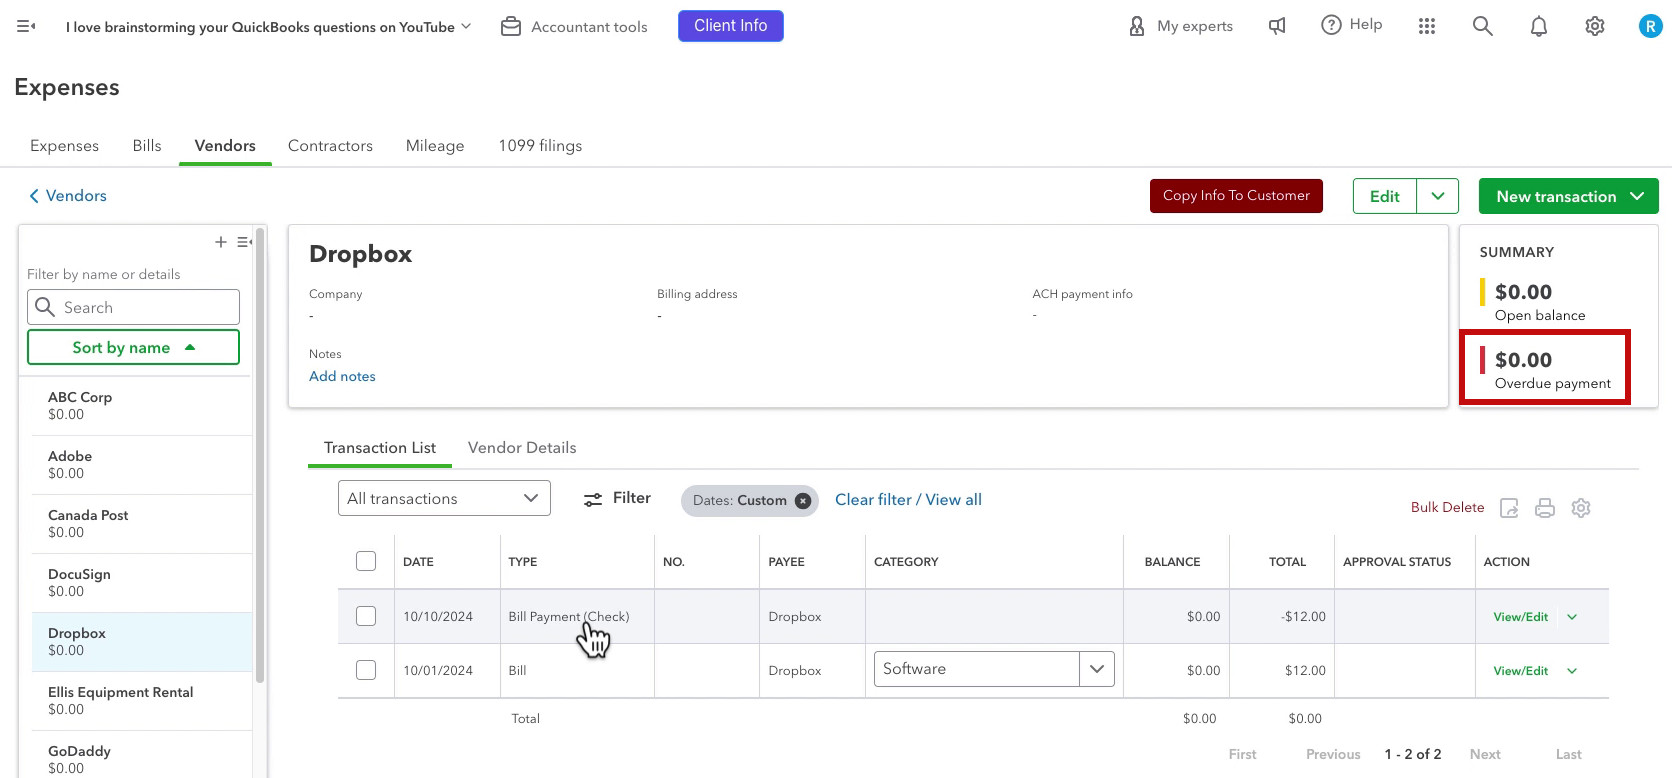Open the Software category dropdown
This screenshot has height=778, width=1672.
pyautogui.click(x=1097, y=669)
